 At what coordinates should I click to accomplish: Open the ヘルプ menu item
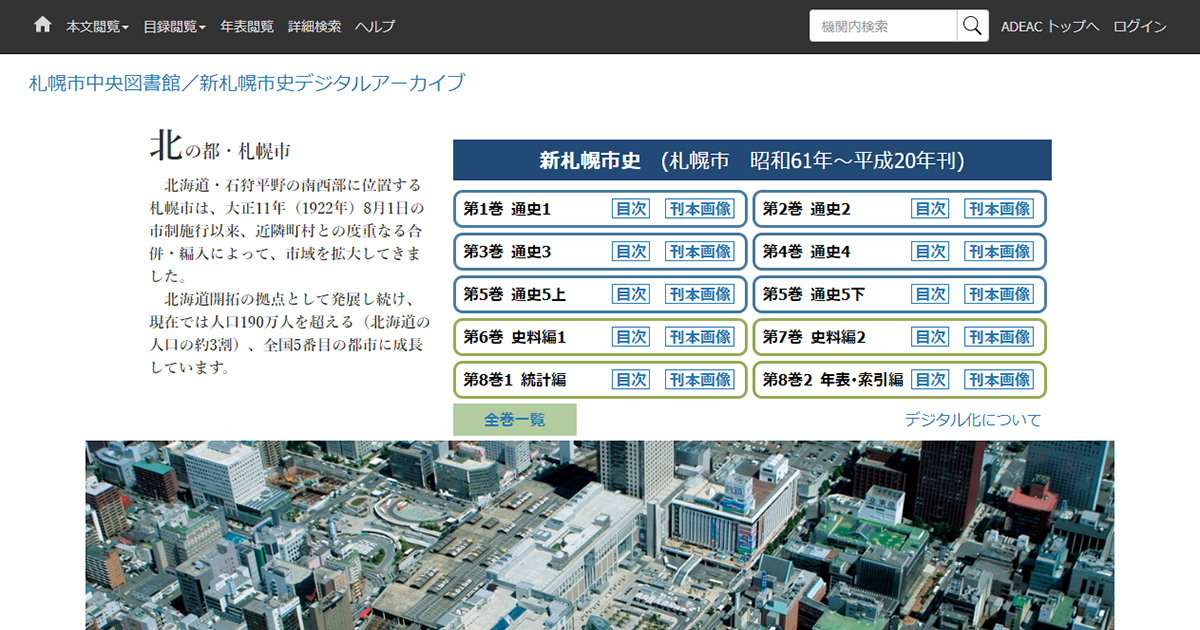tap(375, 27)
